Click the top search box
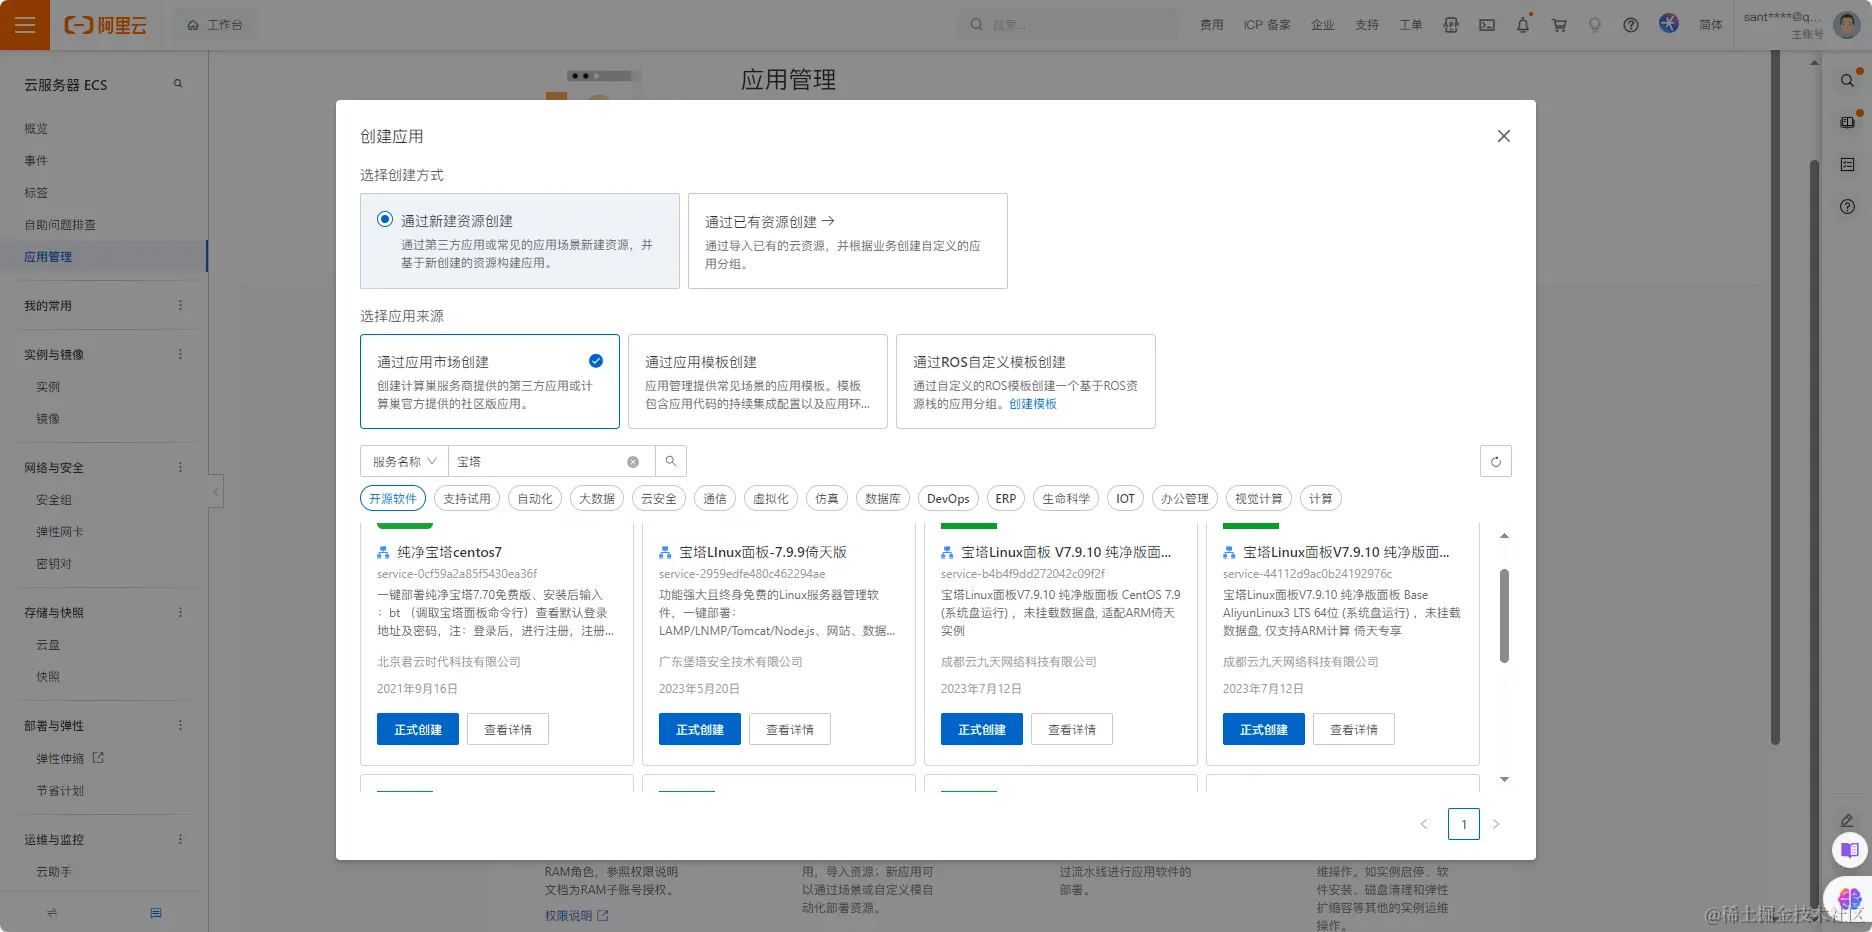The width and height of the screenshot is (1872, 932). coord(1068,24)
